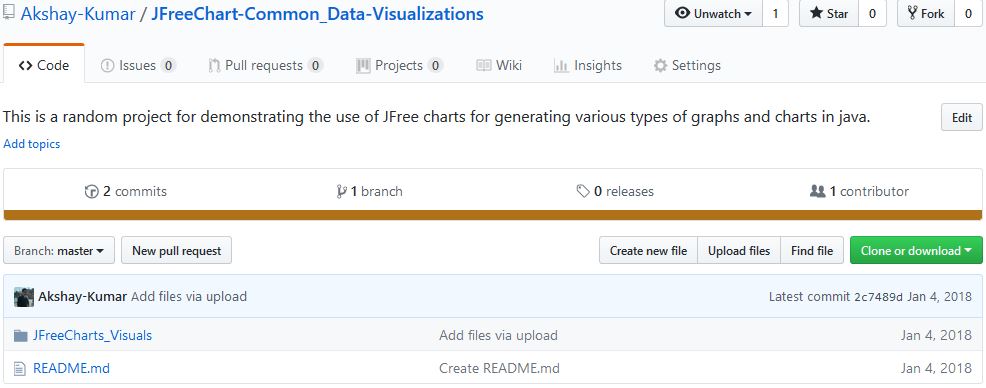Click Upload files button
The height and width of the screenshot is (388, 986).
click(x=739, y=250)
